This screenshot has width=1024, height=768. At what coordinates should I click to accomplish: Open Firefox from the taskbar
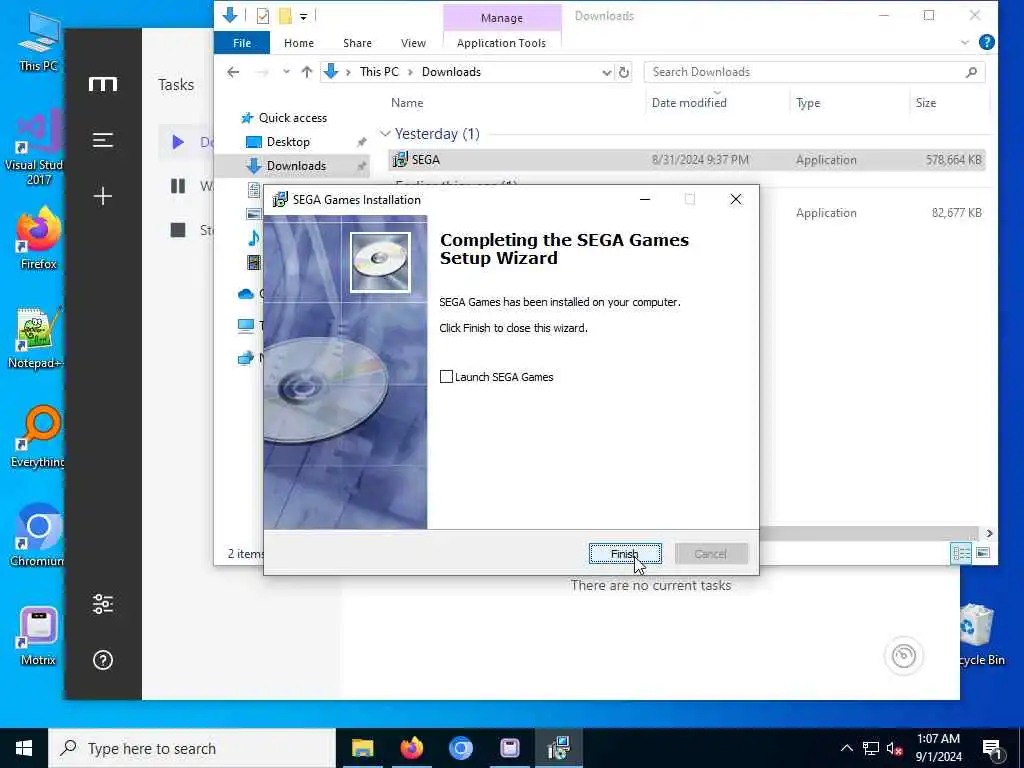pyautogui.click(x=411, y=748)
